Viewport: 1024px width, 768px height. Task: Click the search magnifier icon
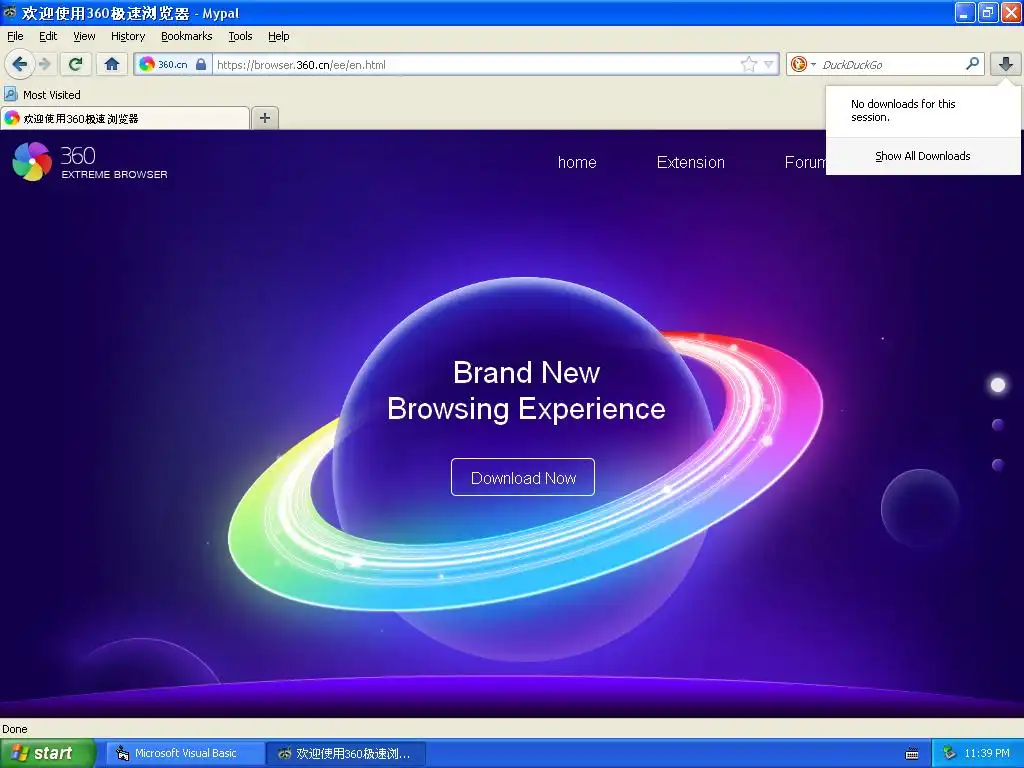pos(972,63)
